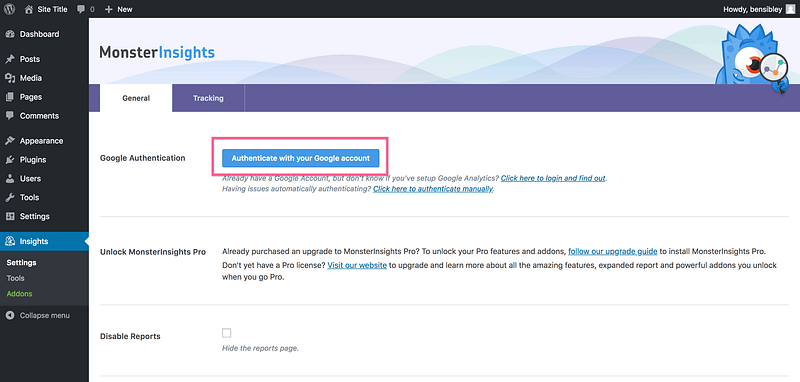Click Unlock MonsterInsights Pro label

point(153,252)
